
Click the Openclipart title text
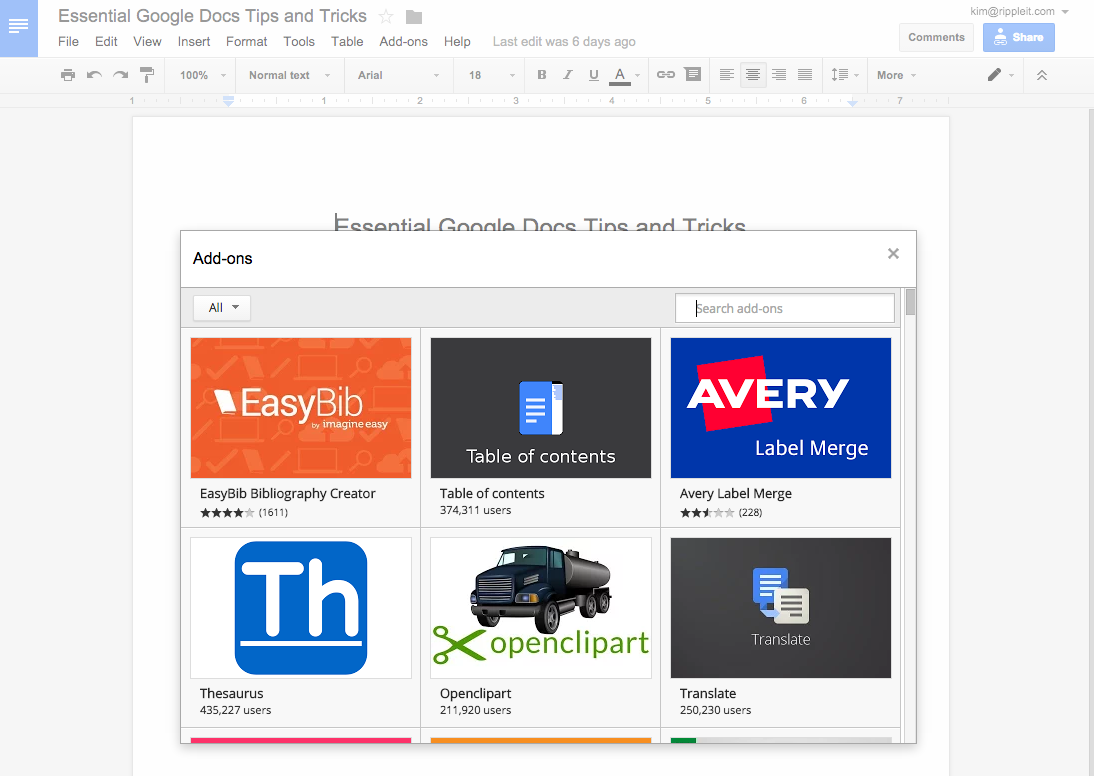[475, 694]
